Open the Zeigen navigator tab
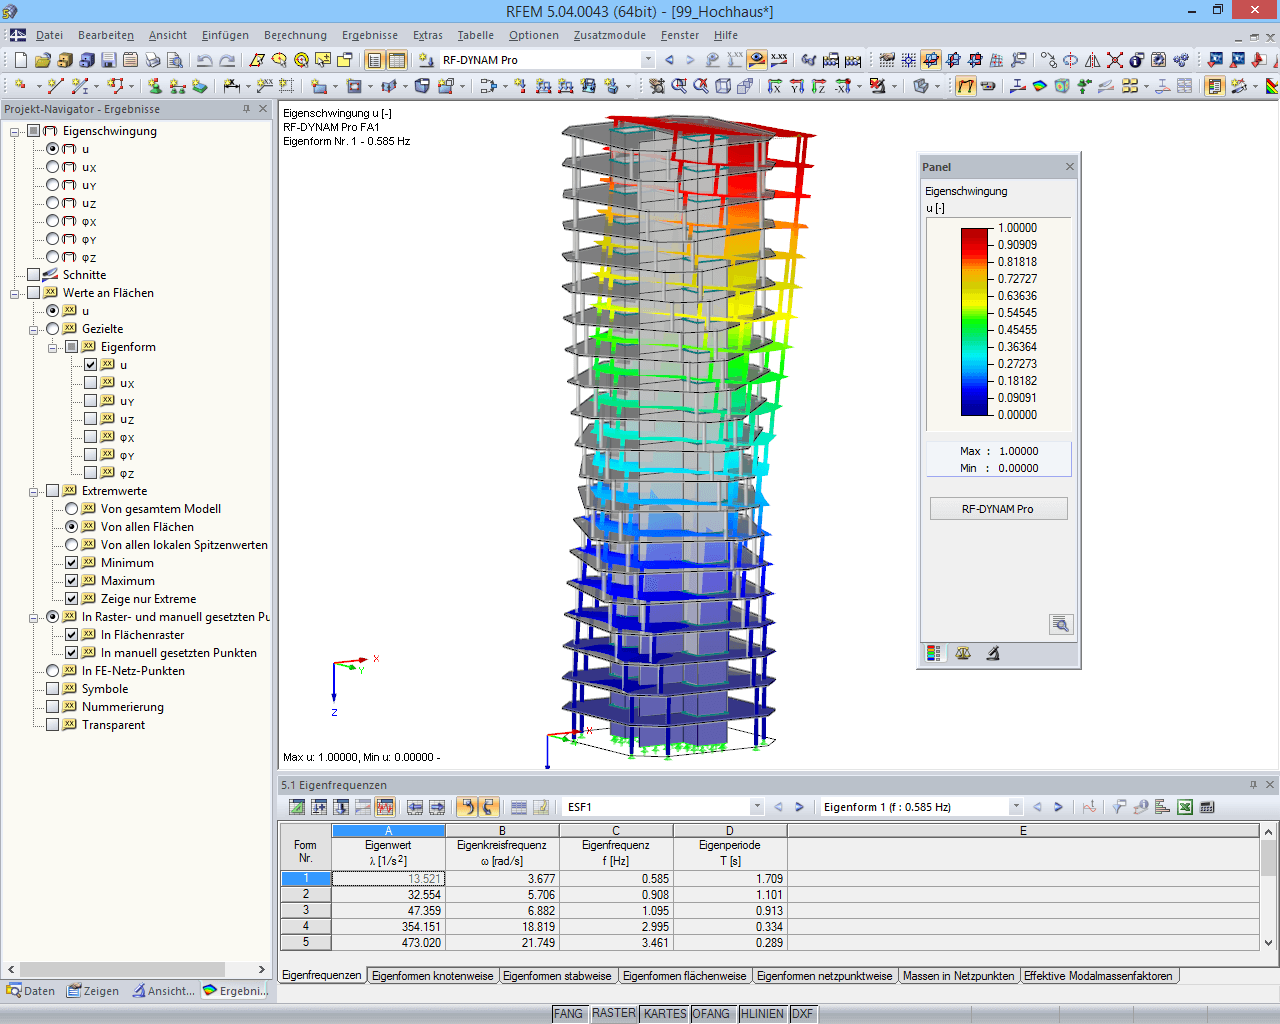This screenshot has width=1280, height=1024. point(92,991)
